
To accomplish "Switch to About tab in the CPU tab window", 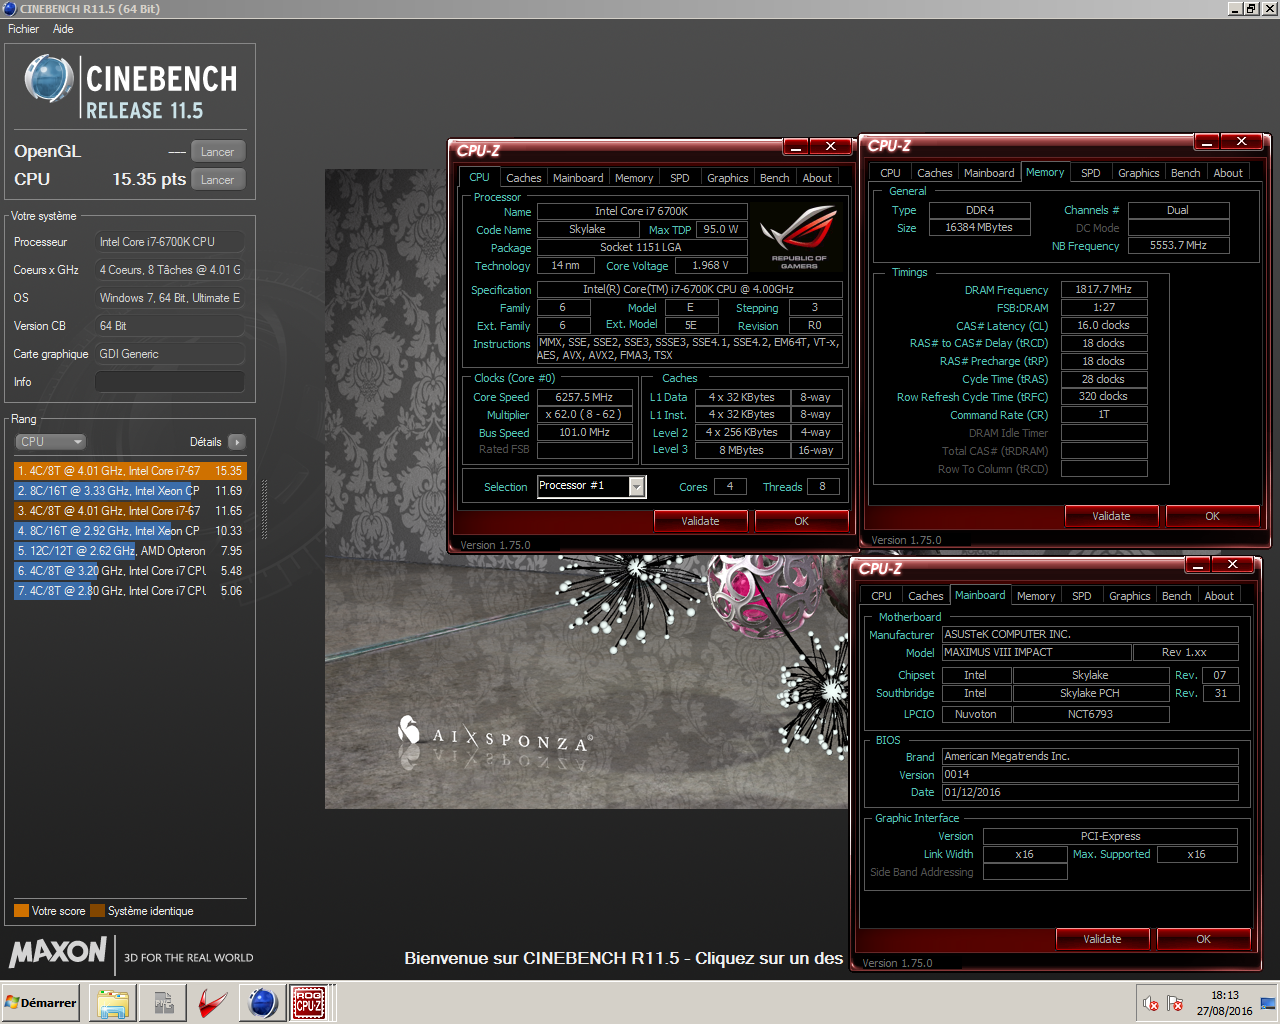I will click(817, 178).
